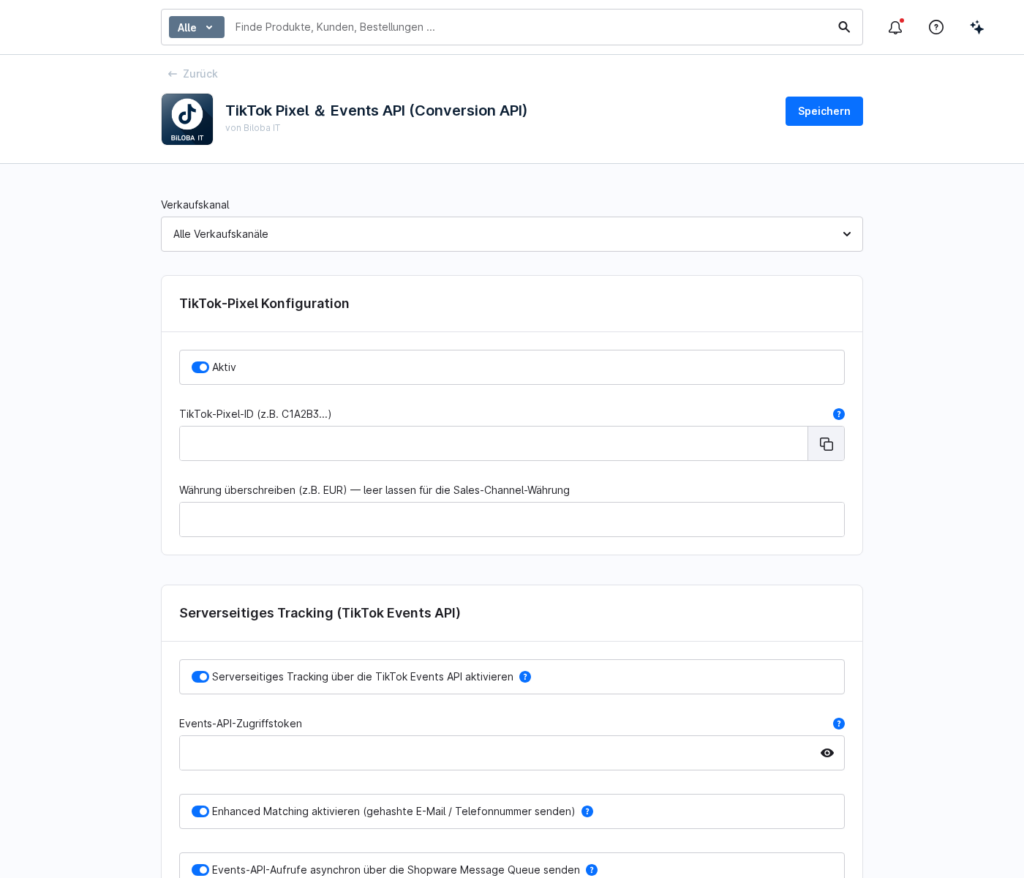Click into the TikTok-Pixel-ID field
This screenshot has width=1024, height=878.
[x=493, y=444]
